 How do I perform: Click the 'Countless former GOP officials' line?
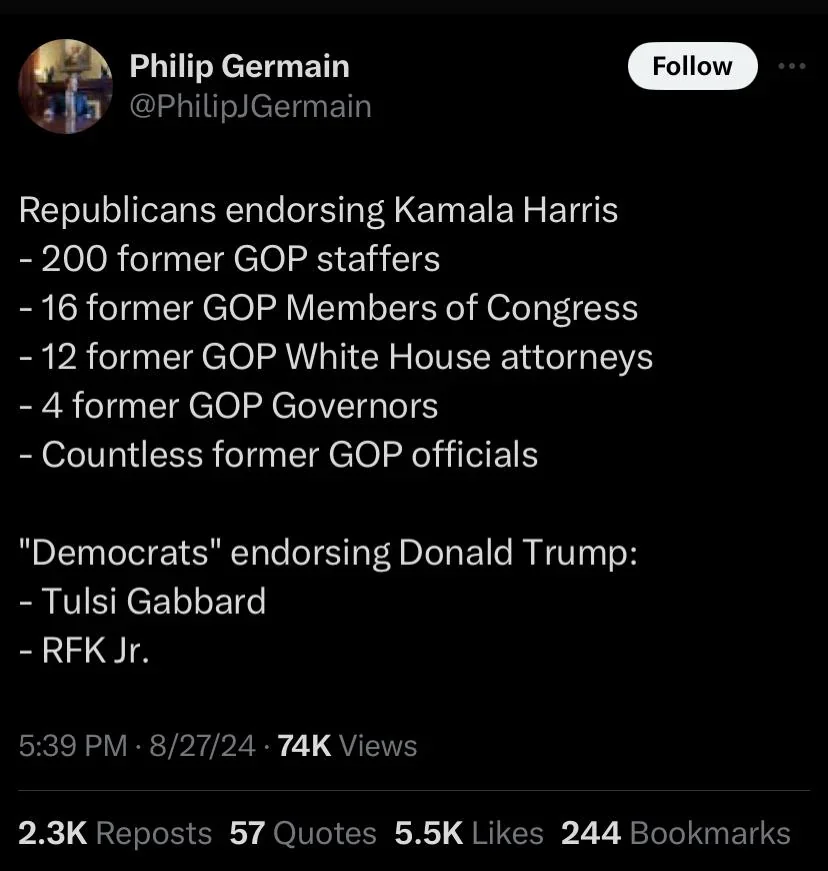(x=279, y=455)
